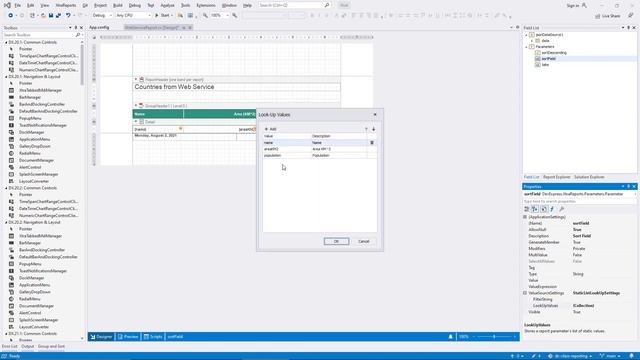This screenshot has height=360, width=640.
Task: Collapse DX.20.2: Navigation & Layout toolbox group
Action: [6, 222]
